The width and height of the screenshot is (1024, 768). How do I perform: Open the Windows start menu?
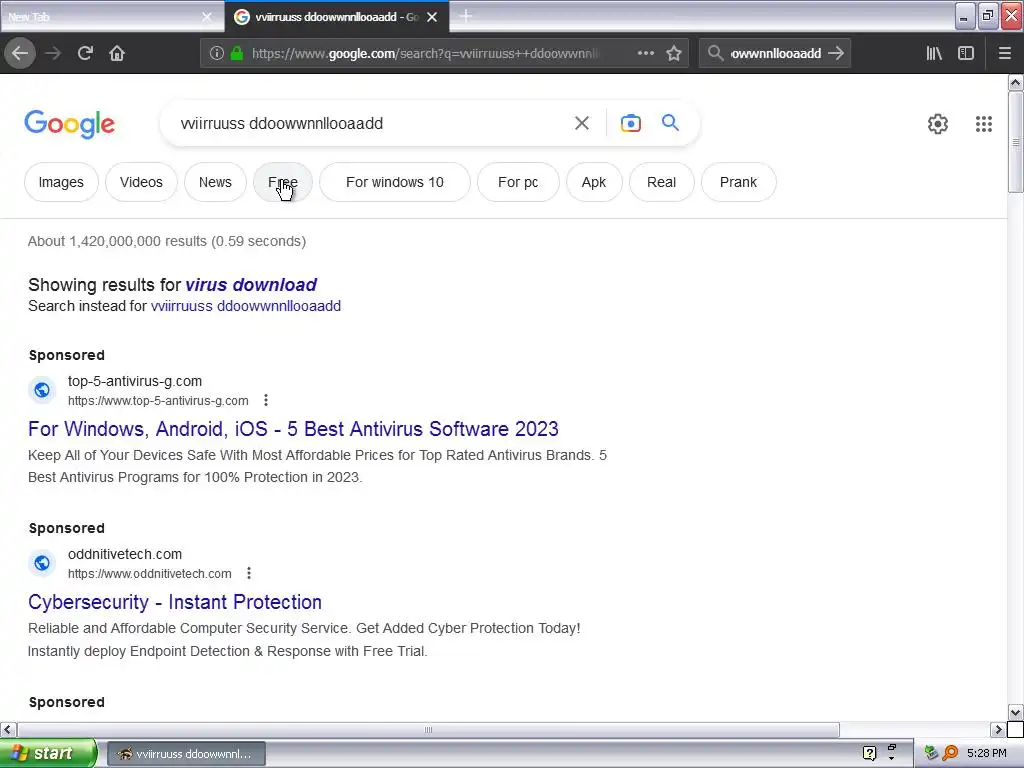coord(48,753)
